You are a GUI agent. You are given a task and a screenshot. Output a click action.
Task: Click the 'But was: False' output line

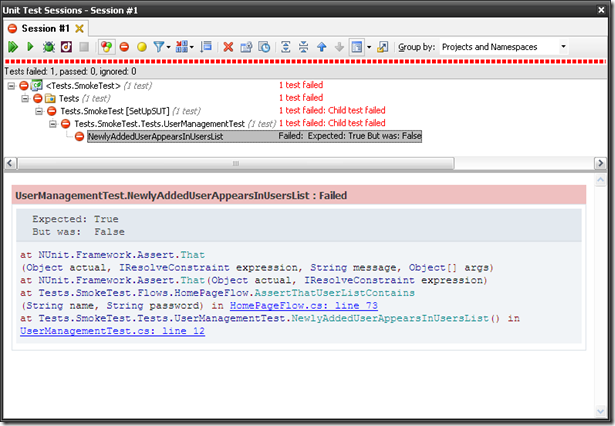(78, 232)
